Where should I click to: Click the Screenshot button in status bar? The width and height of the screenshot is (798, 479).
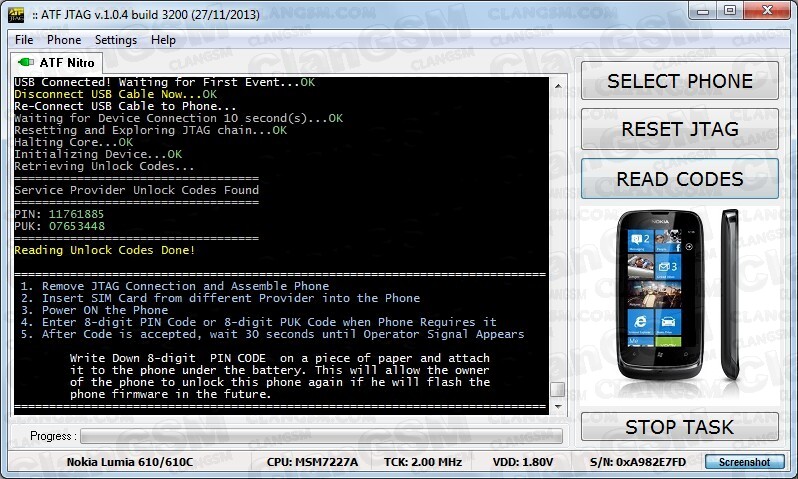tap(744, 462)
